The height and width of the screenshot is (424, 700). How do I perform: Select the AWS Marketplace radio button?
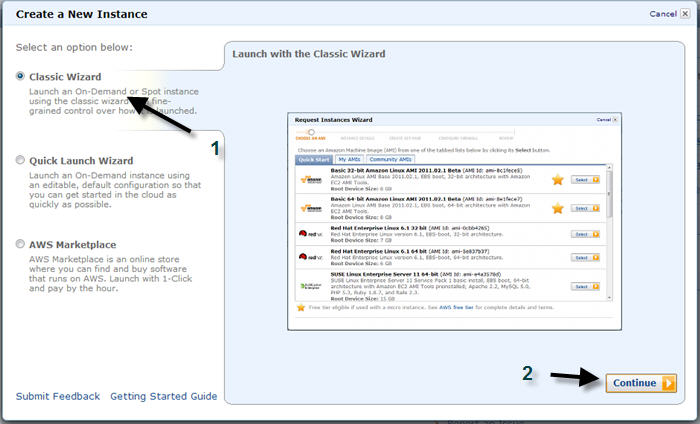click(x=20, y=244)
